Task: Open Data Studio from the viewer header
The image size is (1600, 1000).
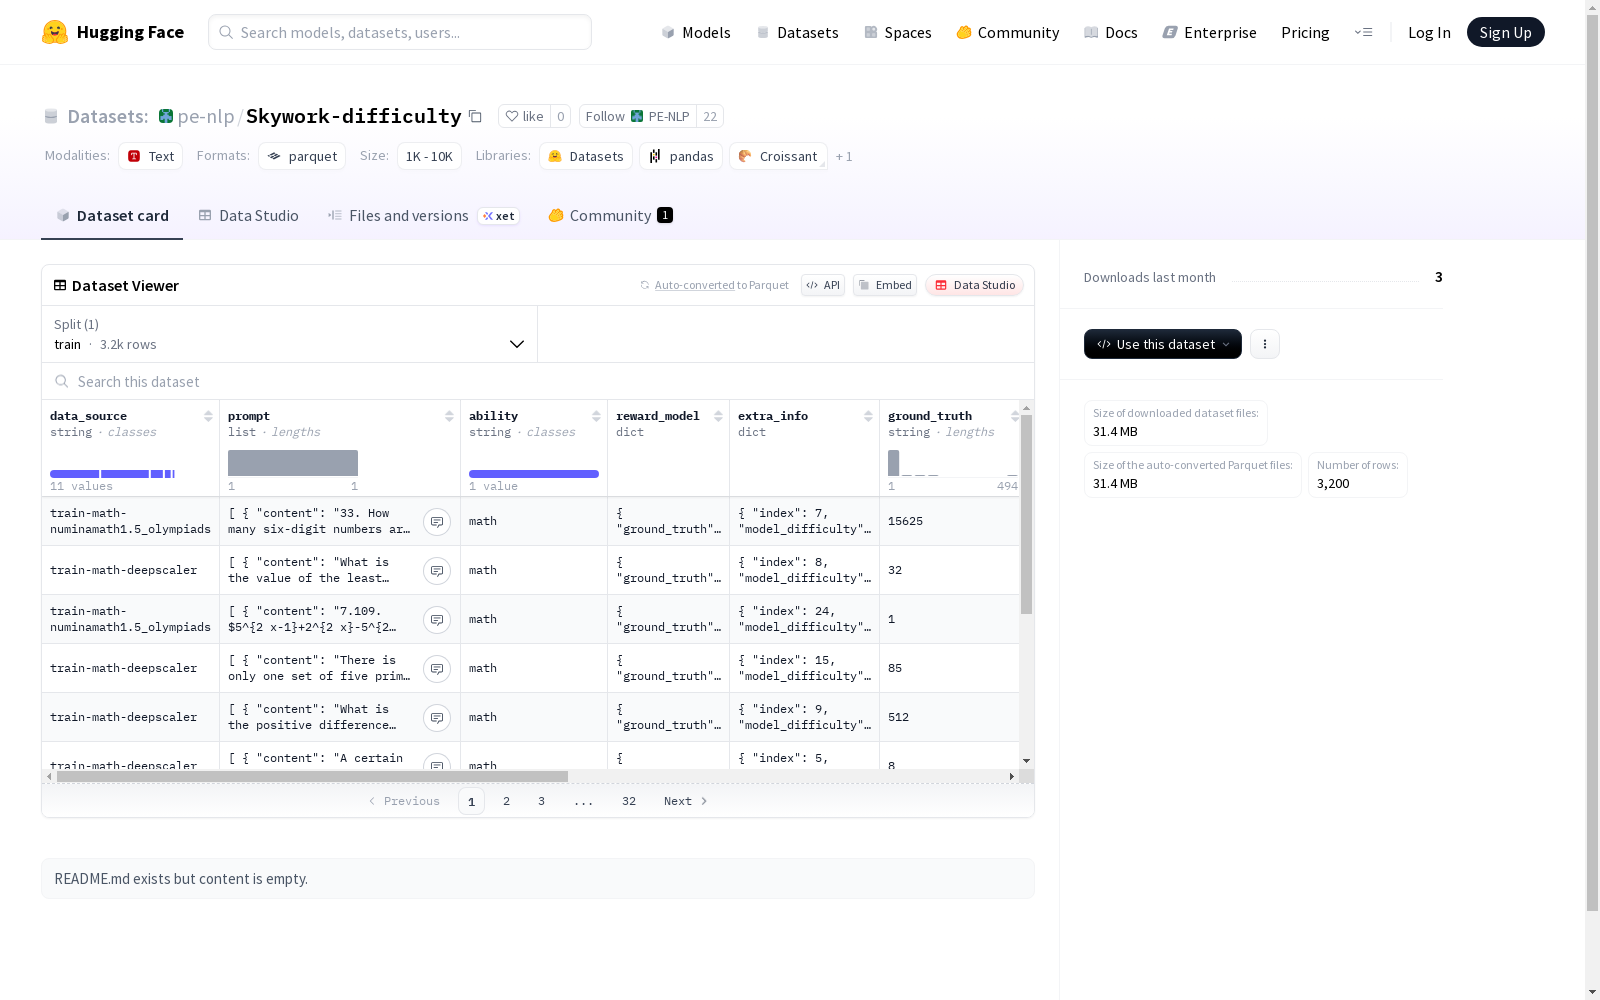Action: point(974,285)
